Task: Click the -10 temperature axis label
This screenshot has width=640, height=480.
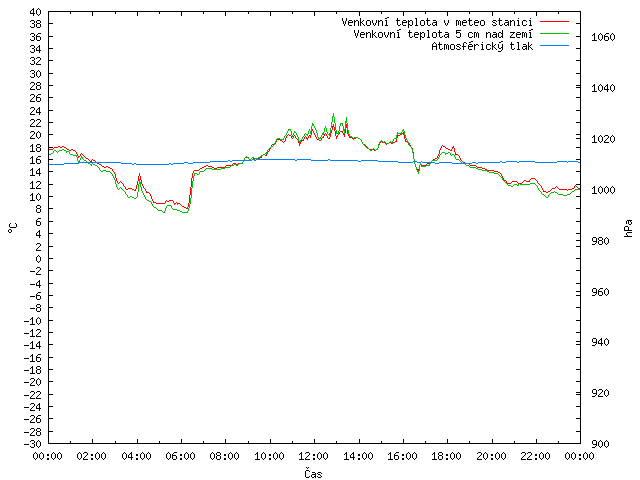Action: [33, 320]
